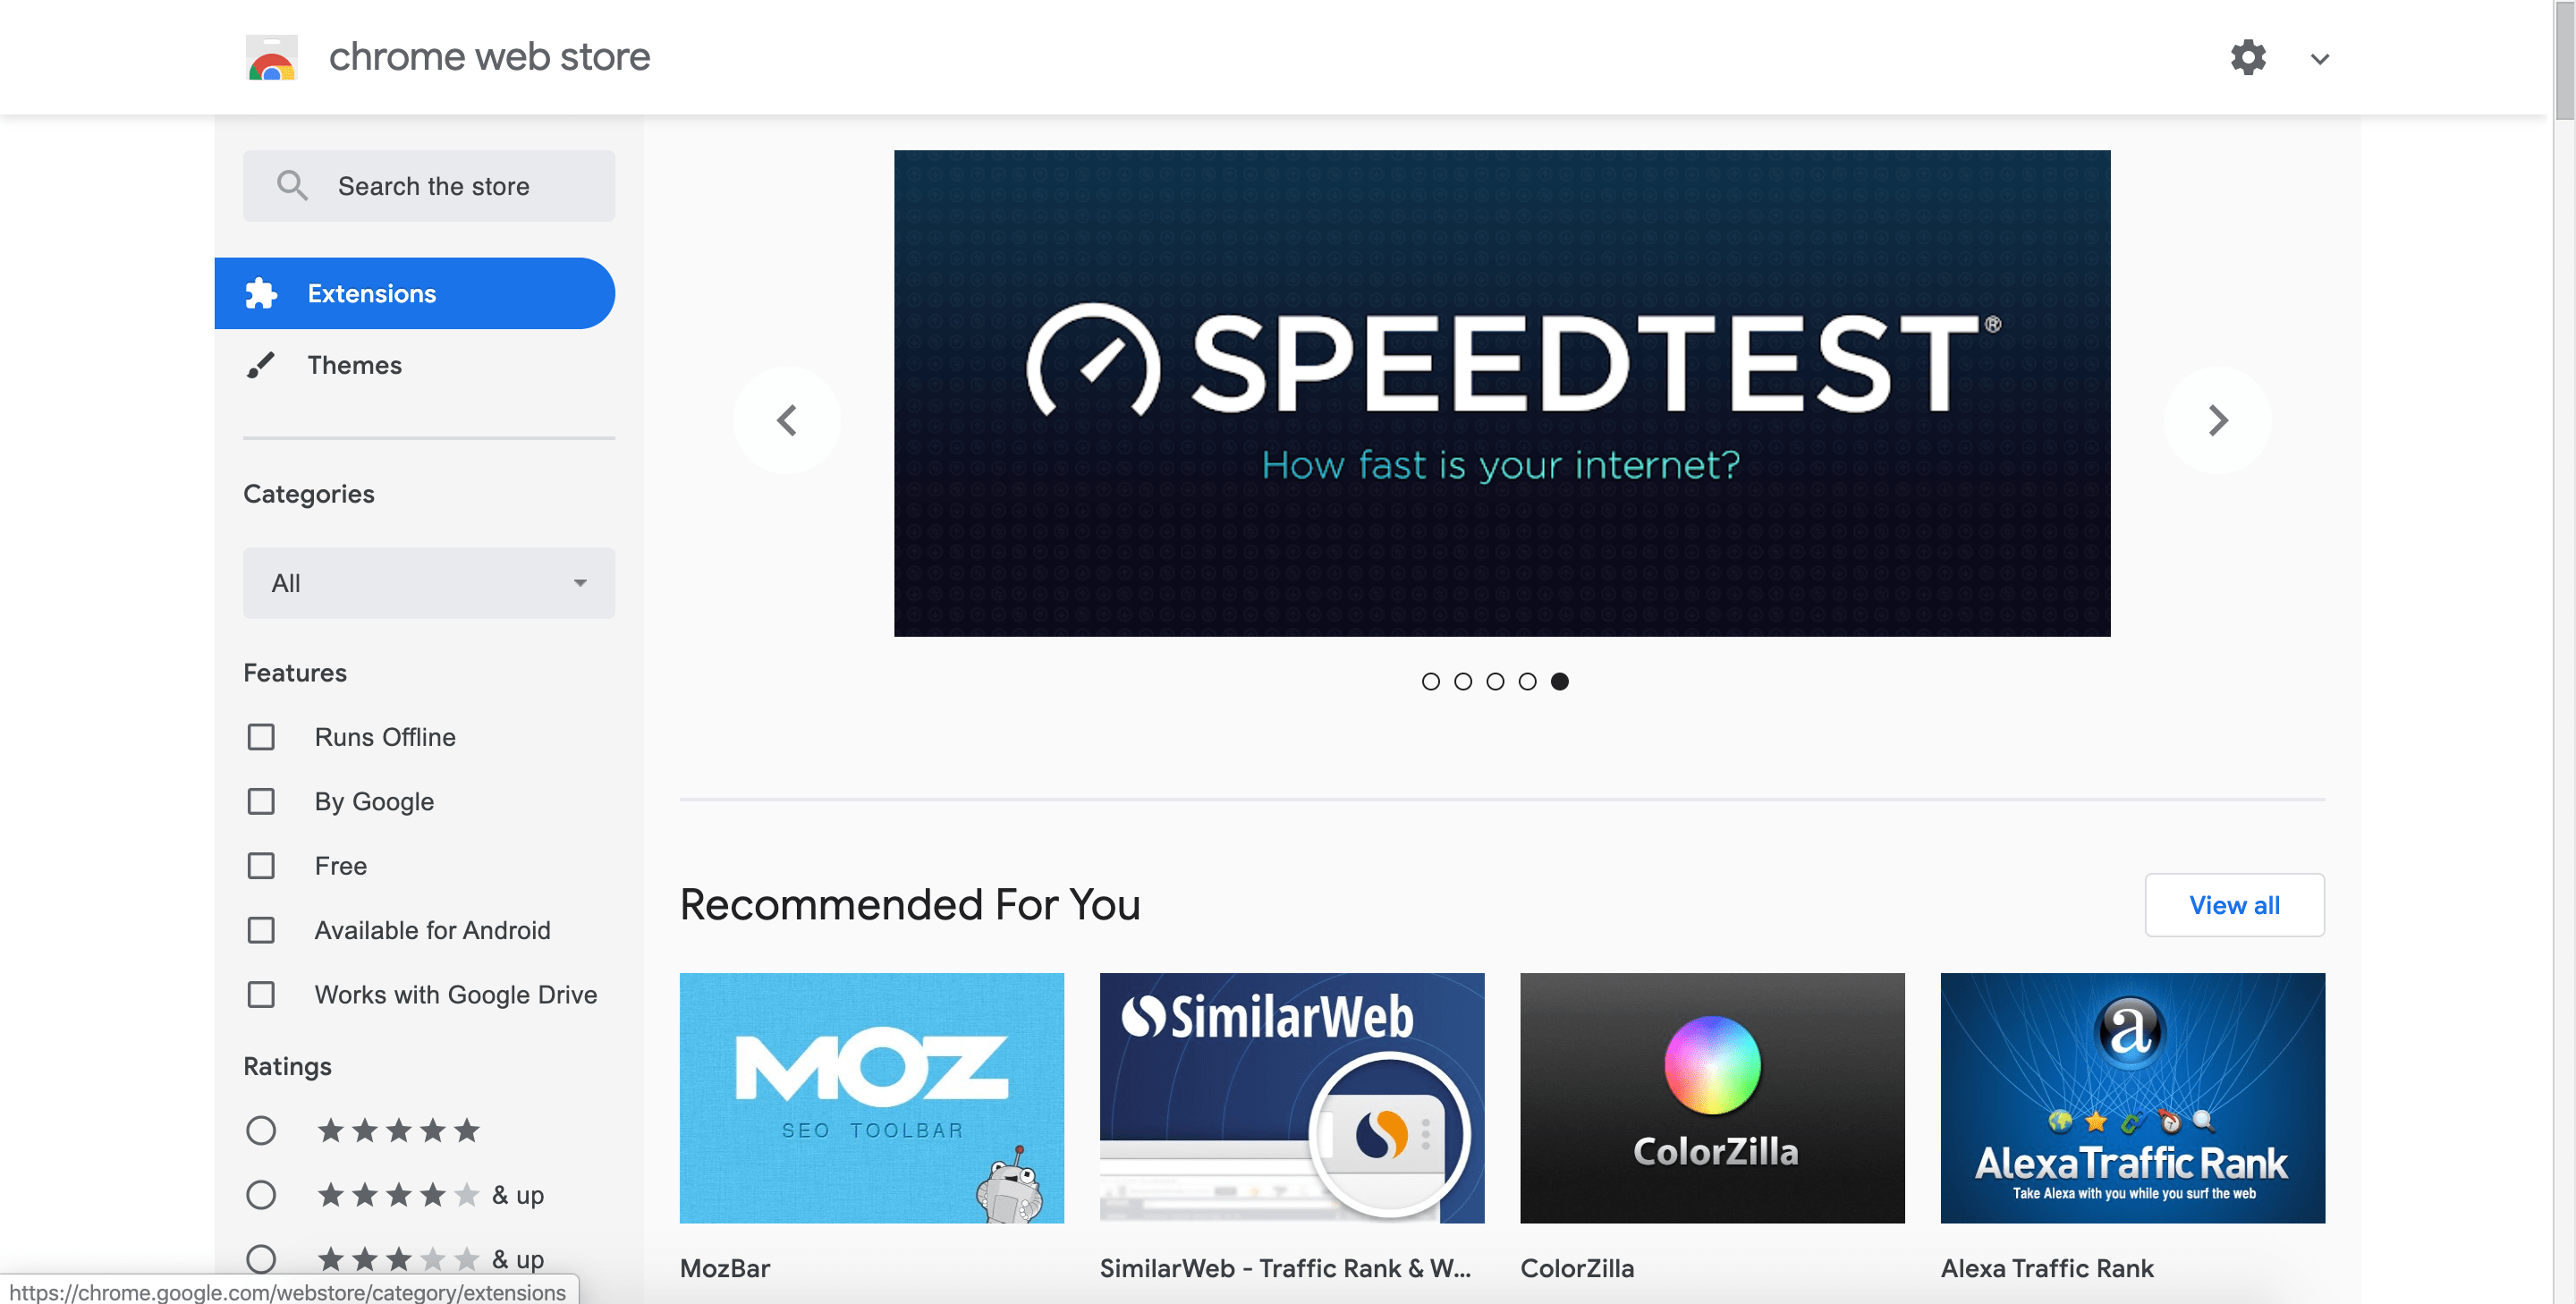Click the store search input field

click(x=429, y=184)
